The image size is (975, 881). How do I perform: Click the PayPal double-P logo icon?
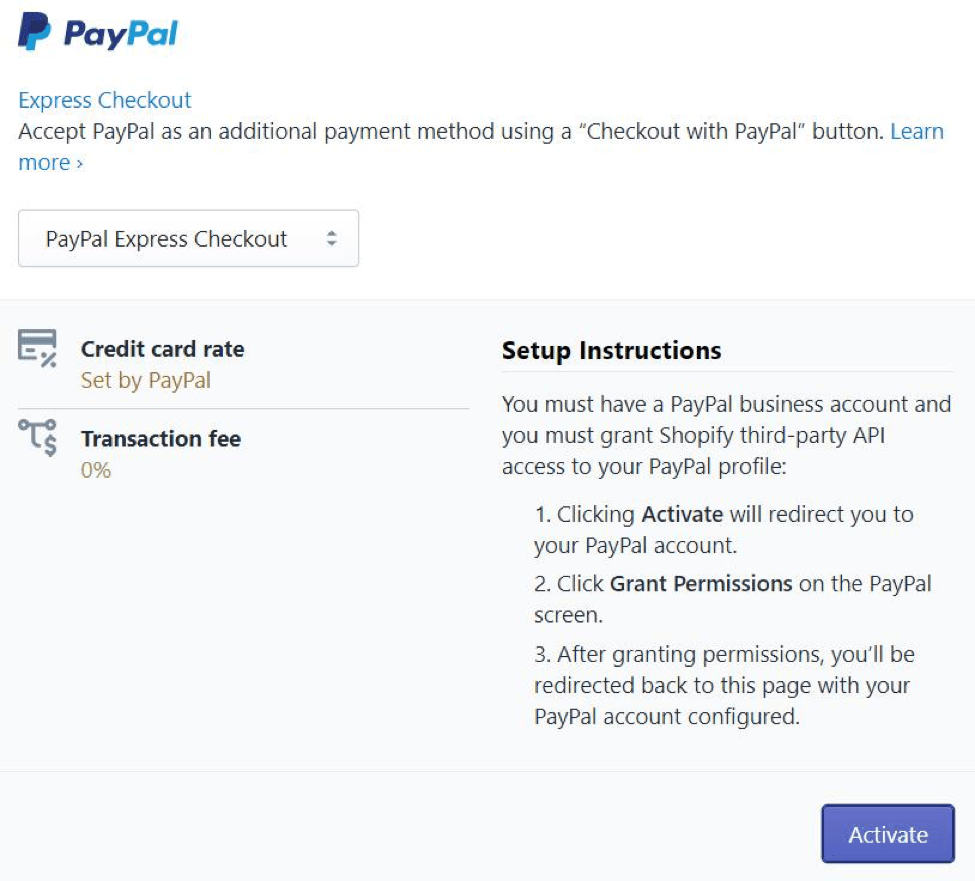34,32
